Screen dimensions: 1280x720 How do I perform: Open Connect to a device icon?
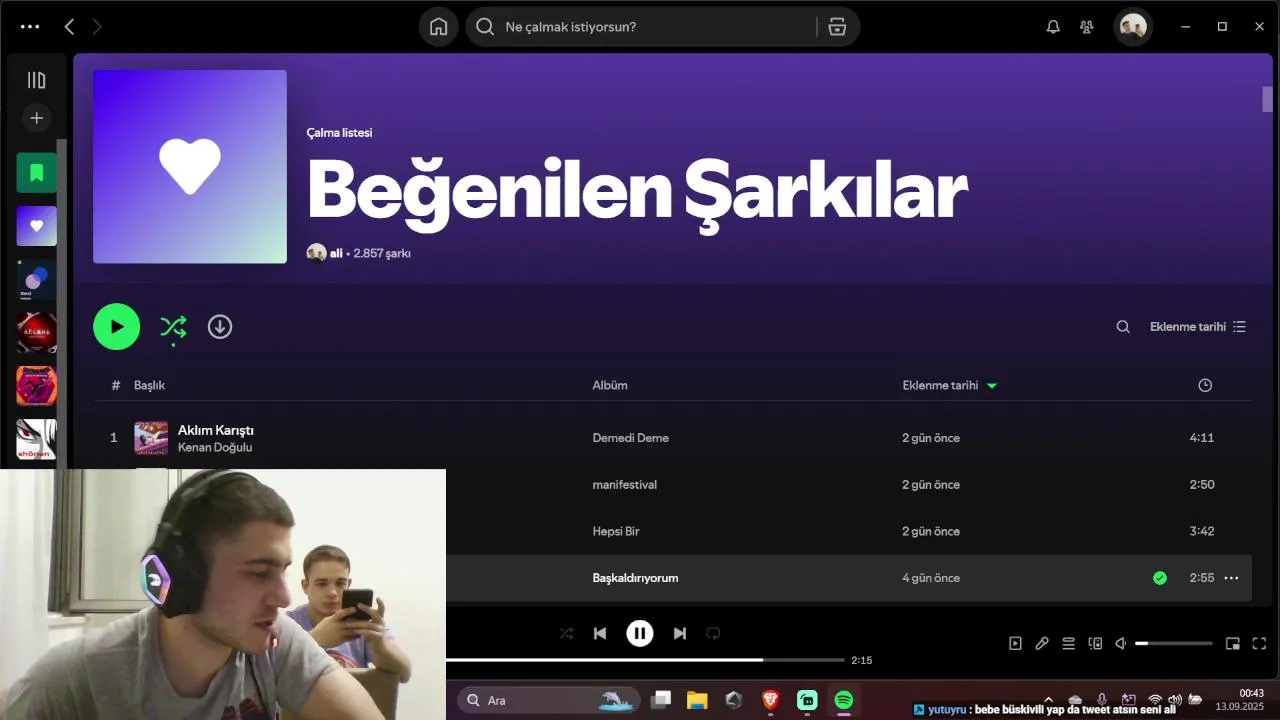[1095, 644]
